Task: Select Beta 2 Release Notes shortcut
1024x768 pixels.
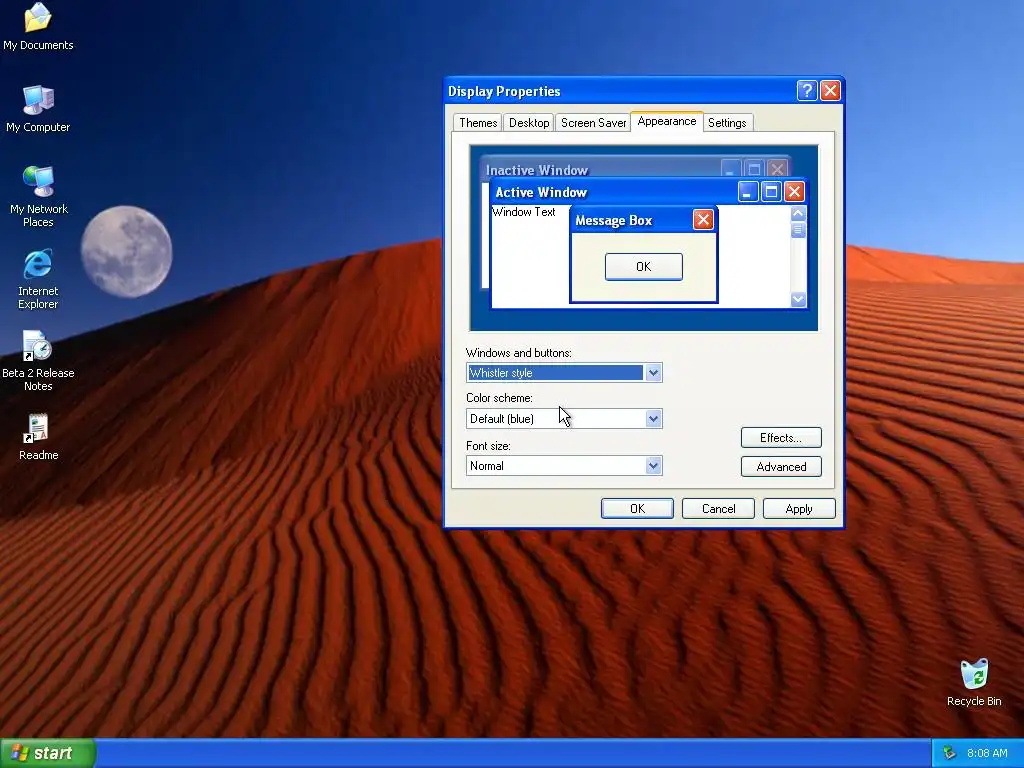Action: 38,360
